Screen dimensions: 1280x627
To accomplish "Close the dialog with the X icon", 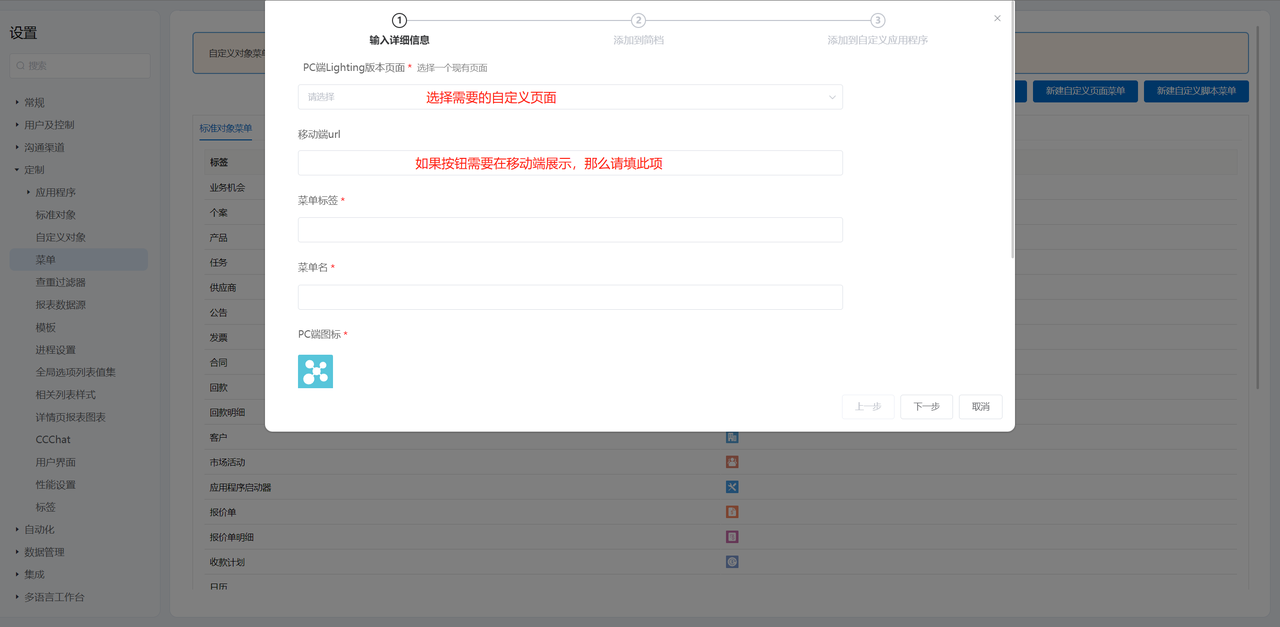I will tap(997, 18).
